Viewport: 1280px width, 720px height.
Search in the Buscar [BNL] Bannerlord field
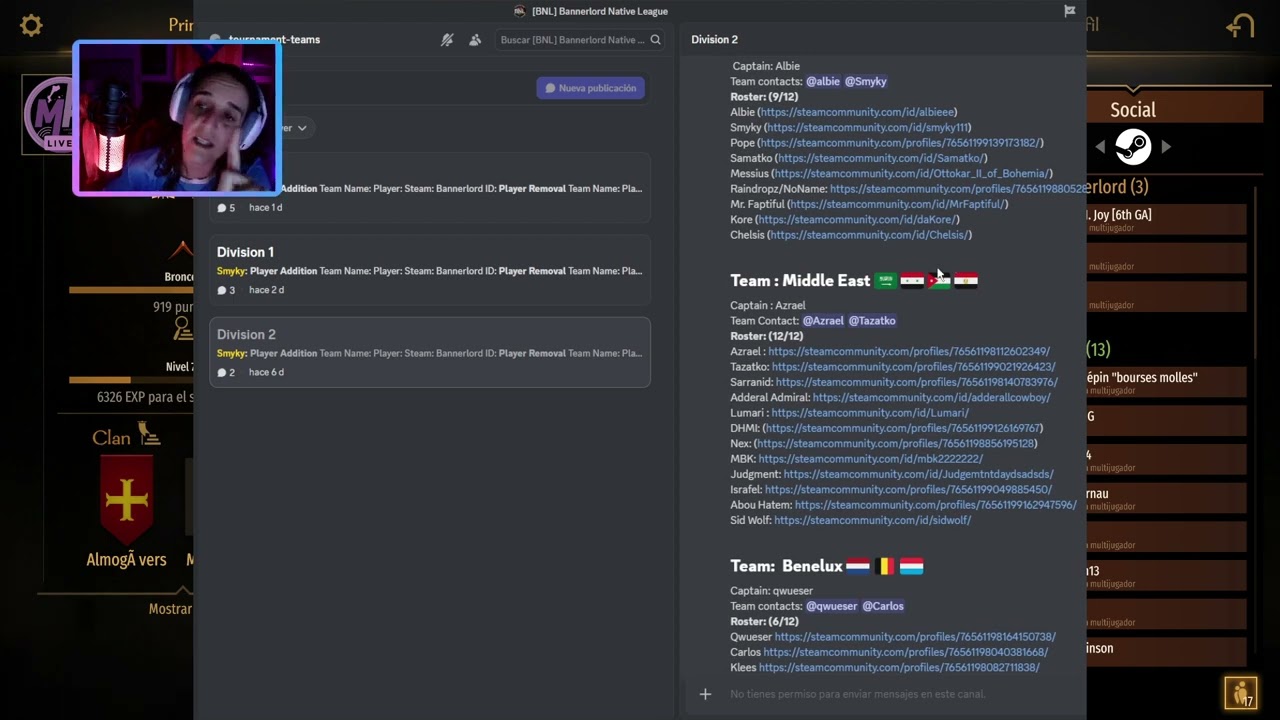[x=580, y=40]
